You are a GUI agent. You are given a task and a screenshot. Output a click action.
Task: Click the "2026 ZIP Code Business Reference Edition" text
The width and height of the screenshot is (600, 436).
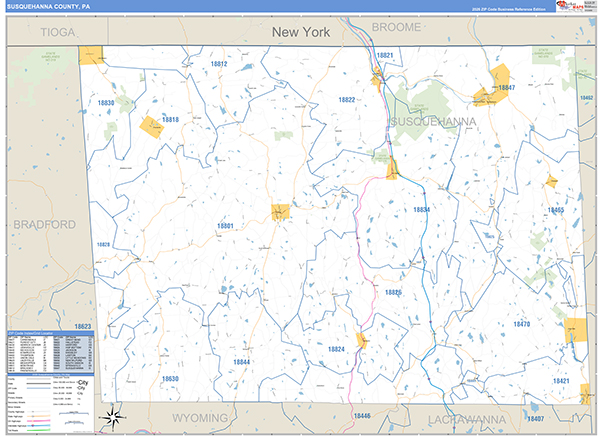pos(509,9)
